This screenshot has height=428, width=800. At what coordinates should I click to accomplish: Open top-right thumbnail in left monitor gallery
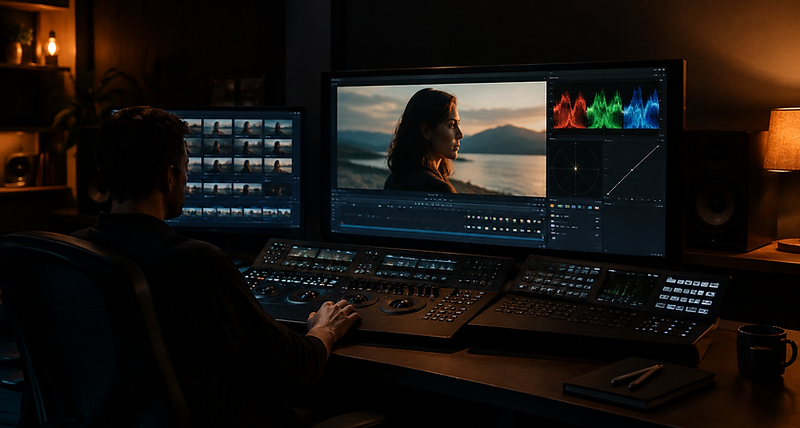tap(278, 127)
